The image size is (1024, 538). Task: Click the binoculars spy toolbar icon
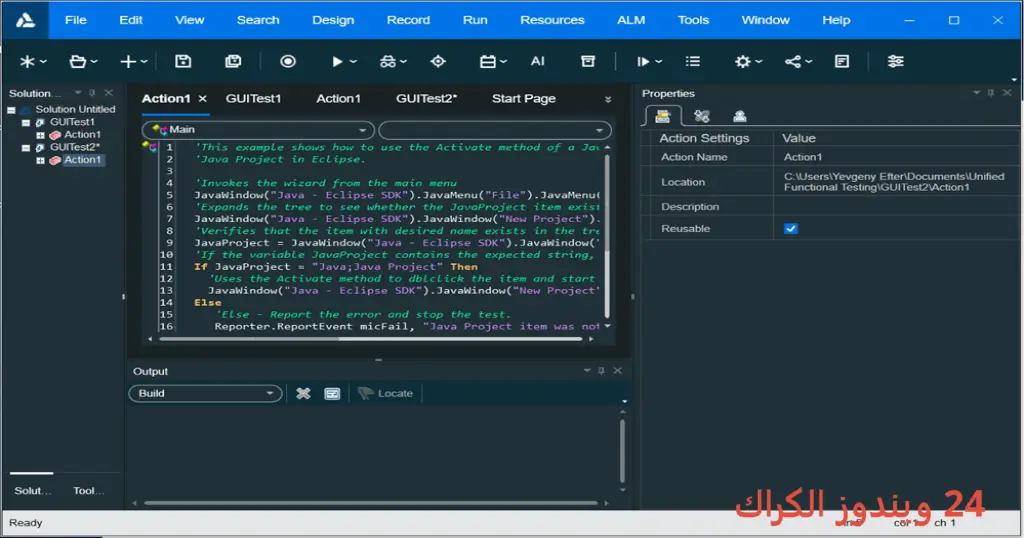tap(388, 61)
